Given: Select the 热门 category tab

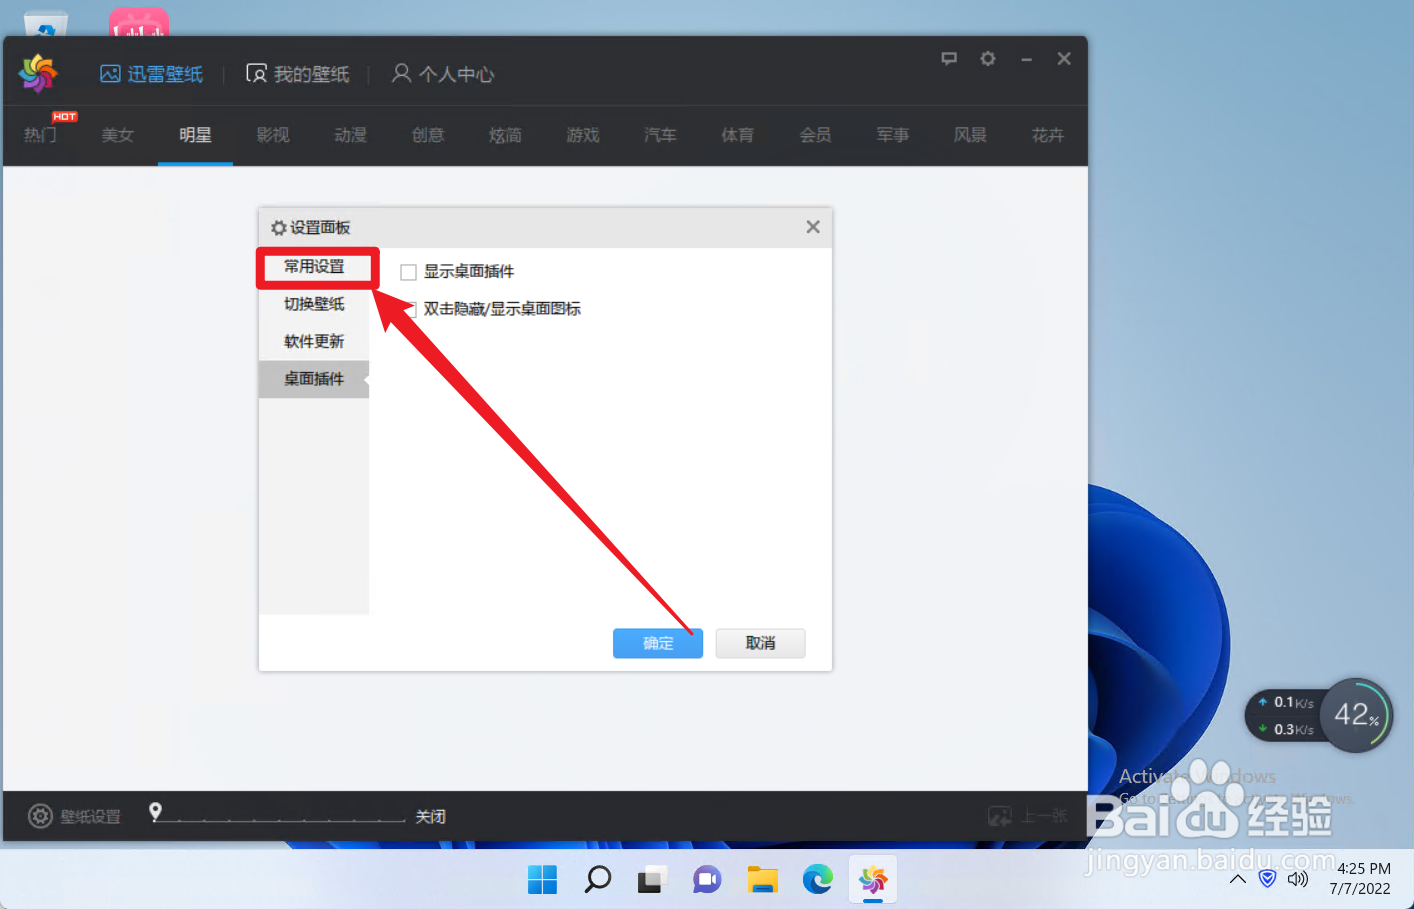Looking at the screenshot, I should coord(40,135).
